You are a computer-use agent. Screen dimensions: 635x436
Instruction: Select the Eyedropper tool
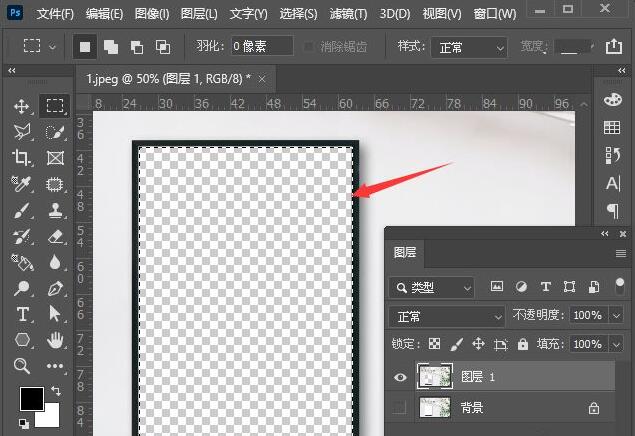pyautogui.click(x=21, y=184)
